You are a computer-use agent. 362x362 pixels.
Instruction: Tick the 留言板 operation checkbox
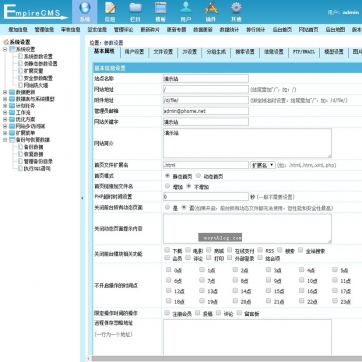tap(239, 313)
